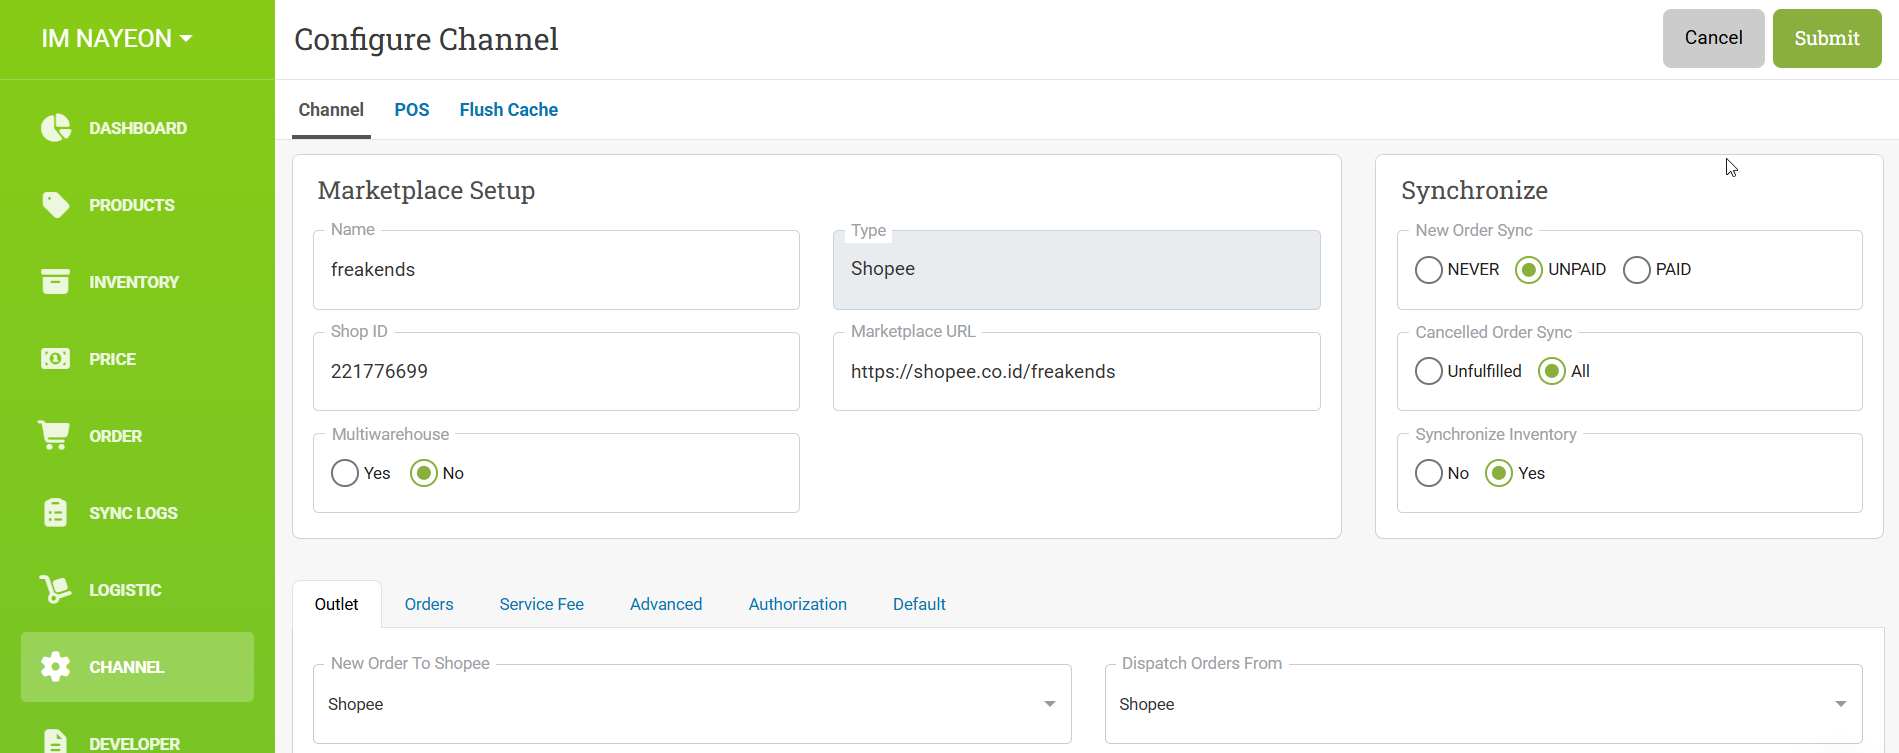Click the Marketplace URL input field
This screenshot has width=1899, height=753.
(x=1076, y=372)
